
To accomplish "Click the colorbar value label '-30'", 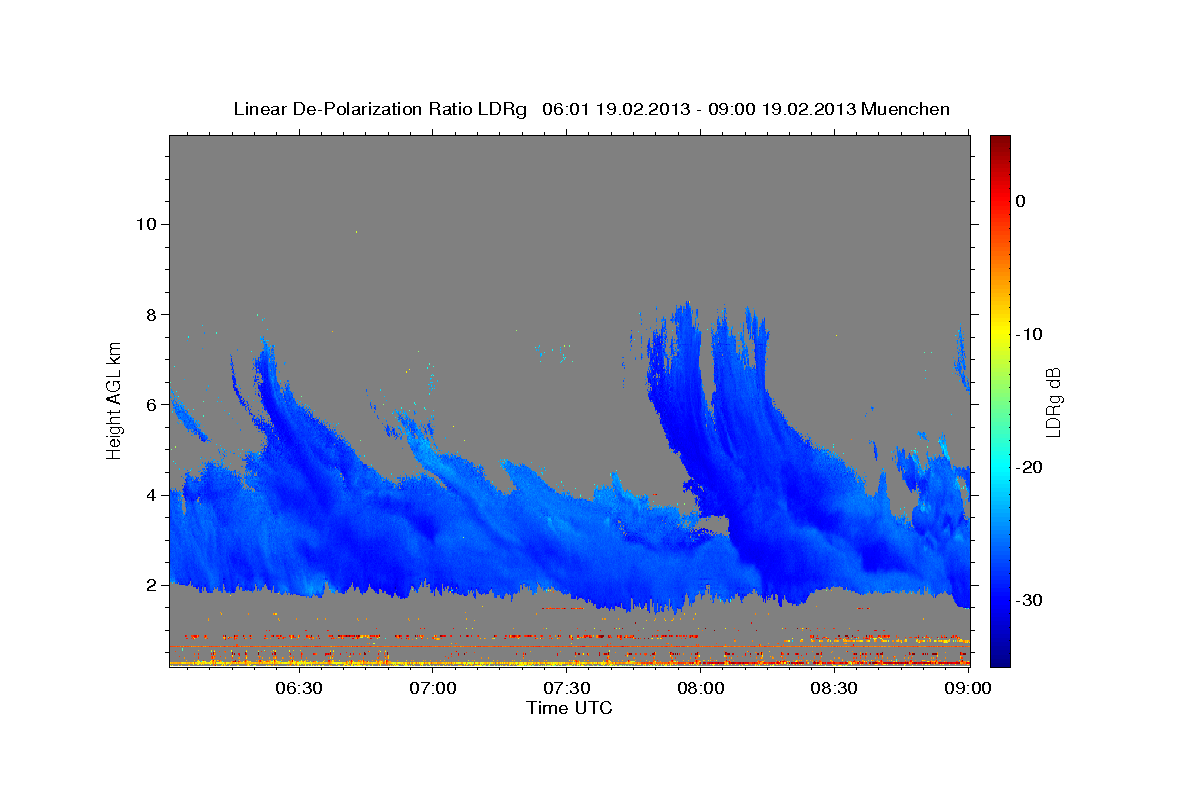I will click(1029, 600).
